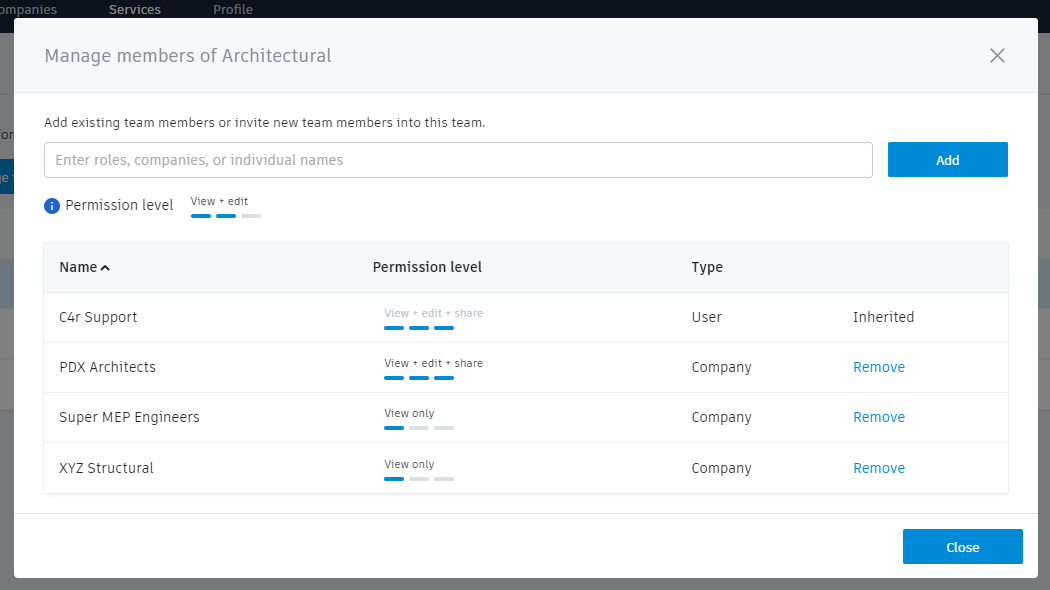Switch to the Profile tab
Viewport: 1050px width, 590px height.
233,9
